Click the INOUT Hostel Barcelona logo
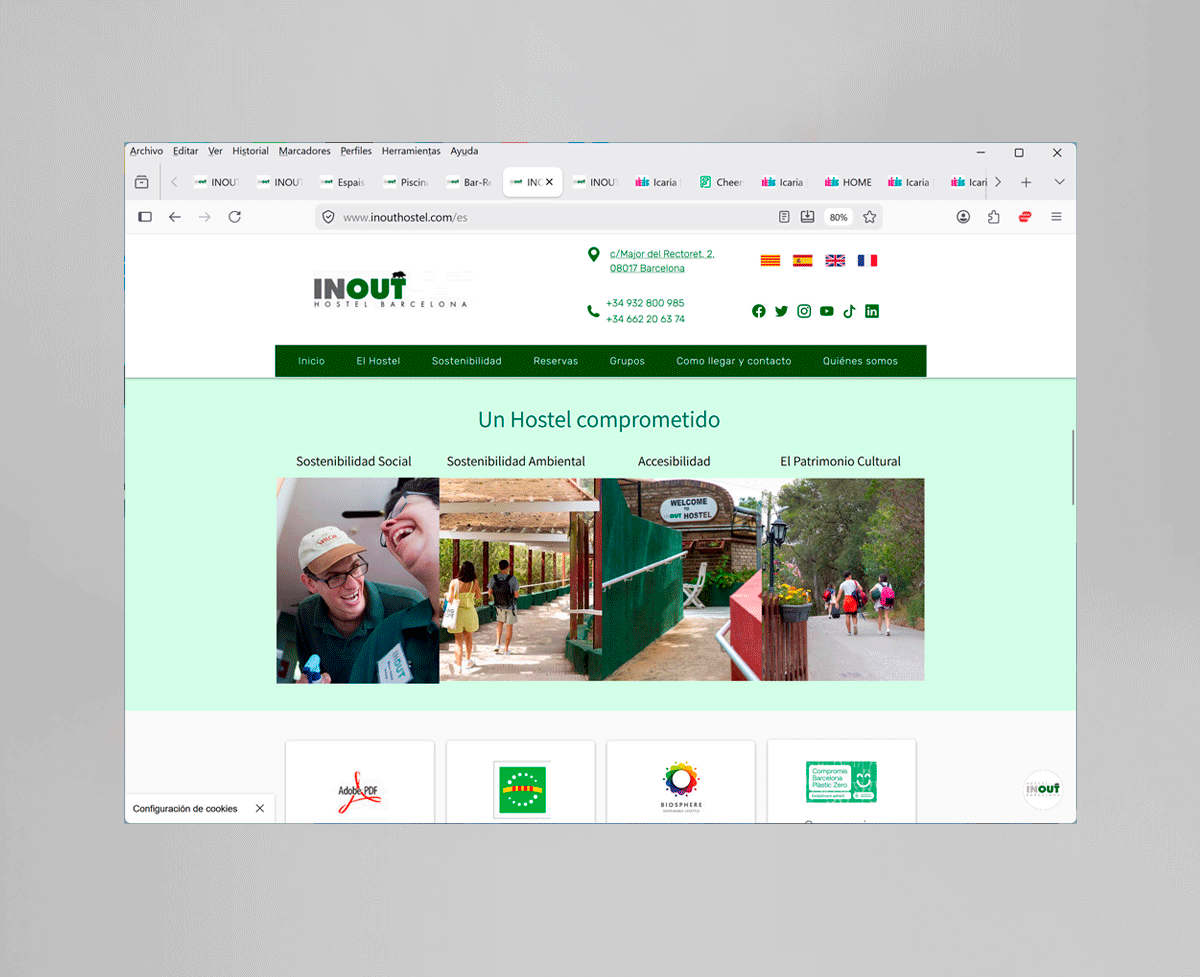The width and height of the screenshot is (1200, 977). 390,289
